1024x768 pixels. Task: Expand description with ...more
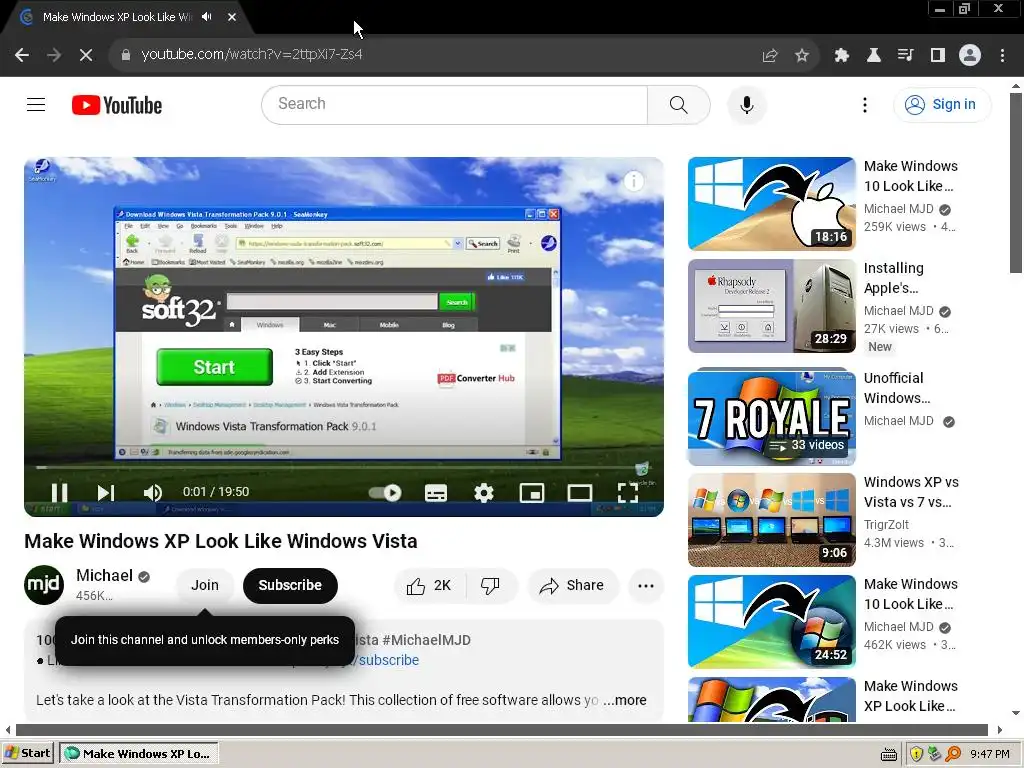625,700
